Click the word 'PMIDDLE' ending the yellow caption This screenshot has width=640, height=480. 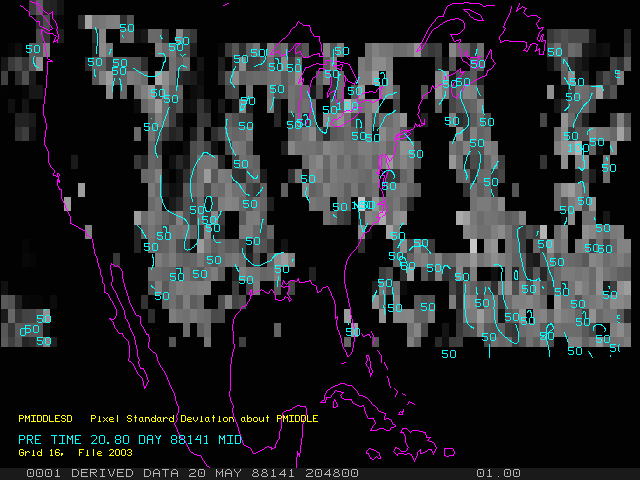point(295,419)
